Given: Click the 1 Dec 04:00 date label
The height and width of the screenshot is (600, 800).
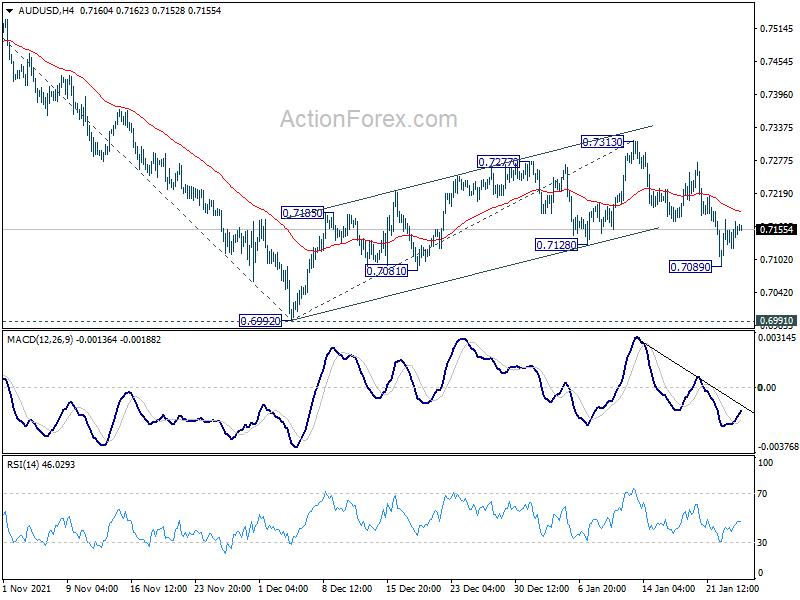Looking at the screenshot, I should coord(283,588).
